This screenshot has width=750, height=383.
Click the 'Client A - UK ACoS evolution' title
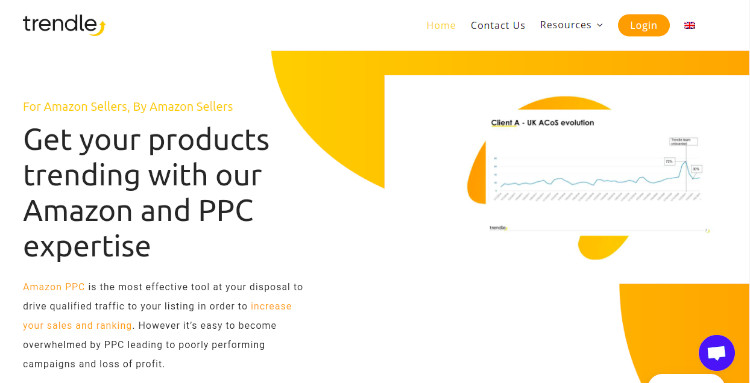click(x=542, y=123)
